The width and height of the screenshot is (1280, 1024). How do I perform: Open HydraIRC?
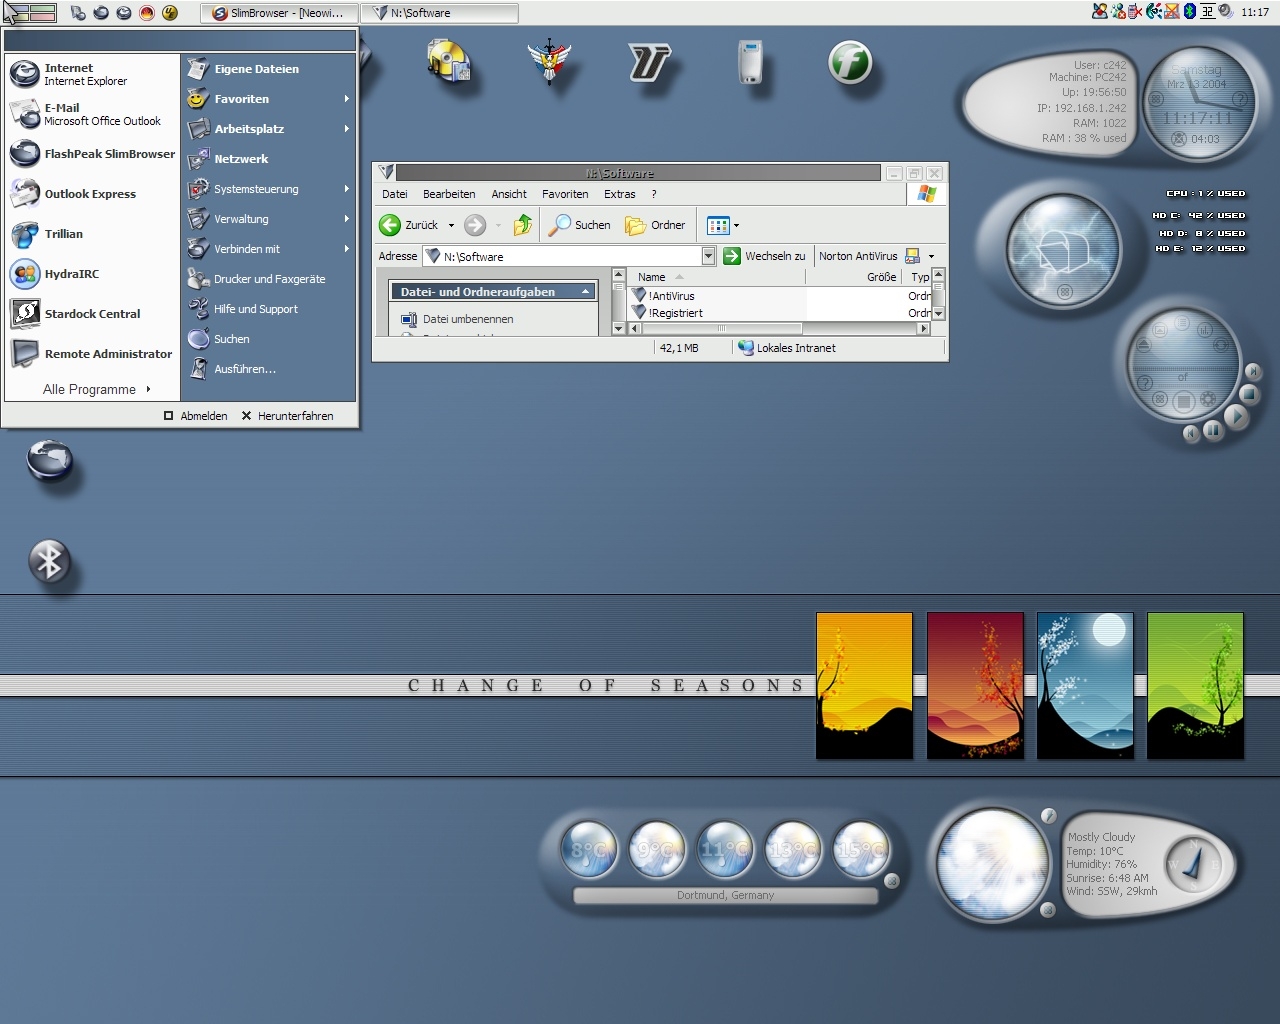[92, 274]
